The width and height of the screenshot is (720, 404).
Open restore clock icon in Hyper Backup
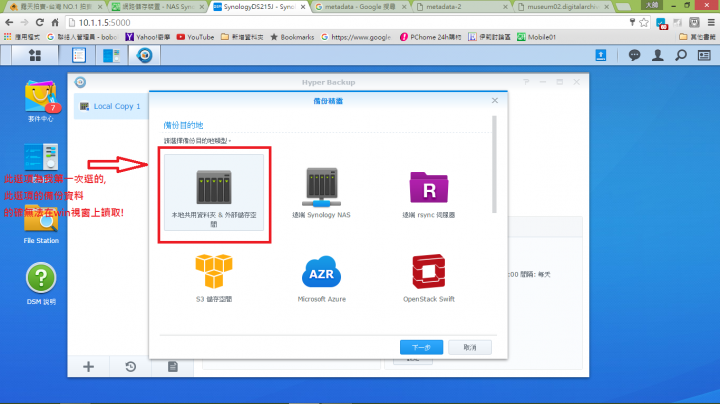click(x=130, y=366)
